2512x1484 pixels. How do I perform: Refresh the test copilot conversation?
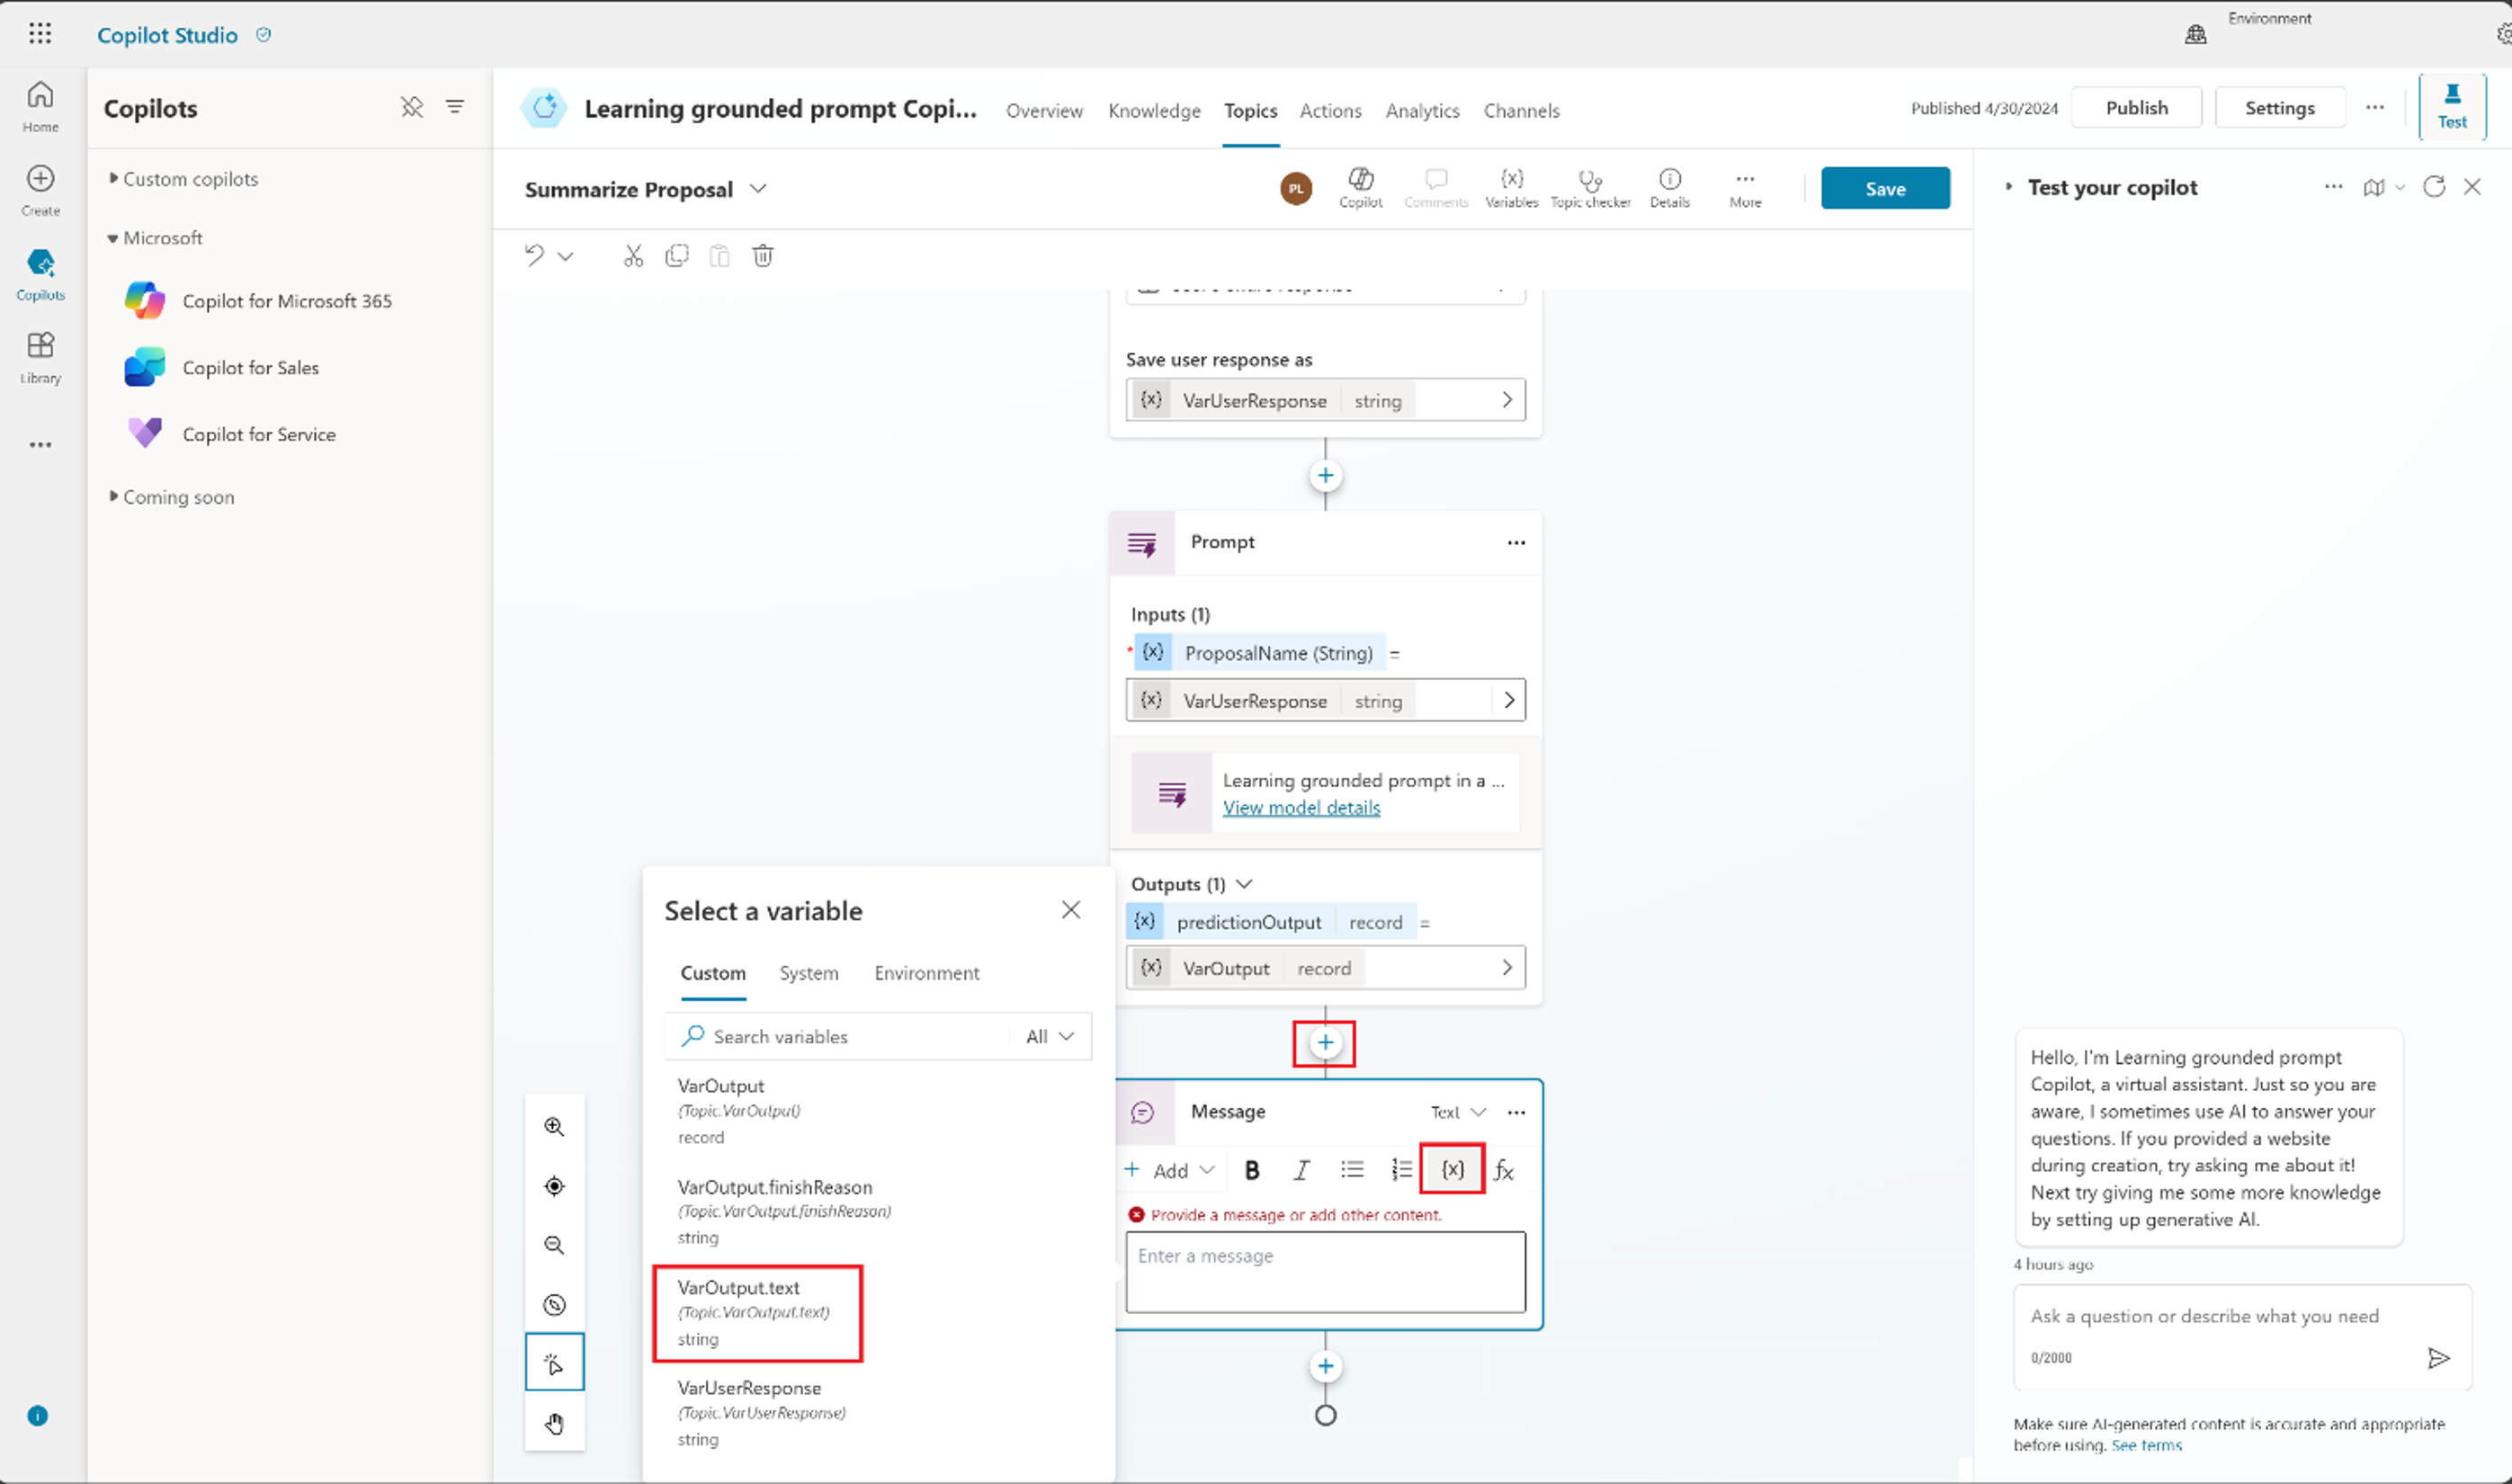2433,187
